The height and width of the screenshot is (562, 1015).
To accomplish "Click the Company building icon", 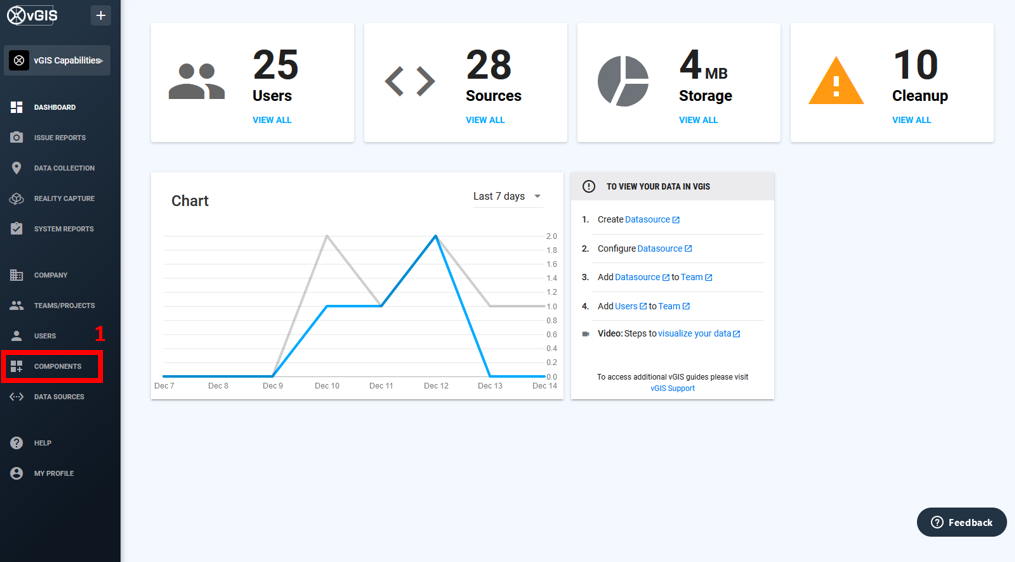I will [x=17, y=275].
